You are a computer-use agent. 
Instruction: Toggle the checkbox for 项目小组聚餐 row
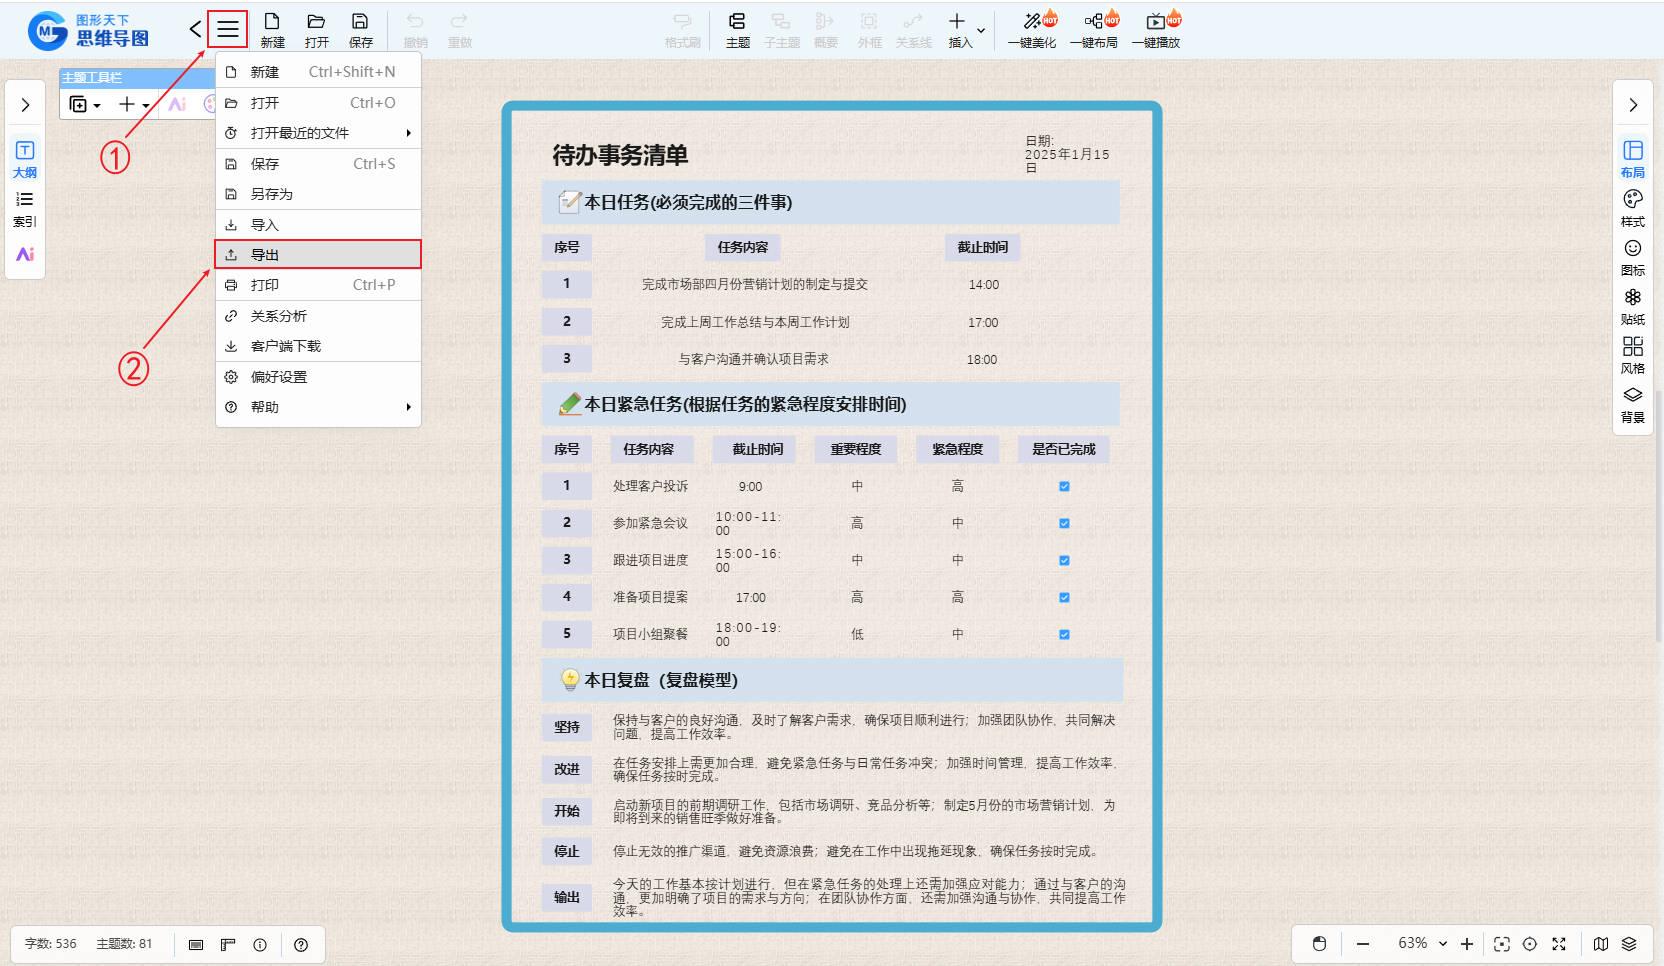click(1064, 635)
